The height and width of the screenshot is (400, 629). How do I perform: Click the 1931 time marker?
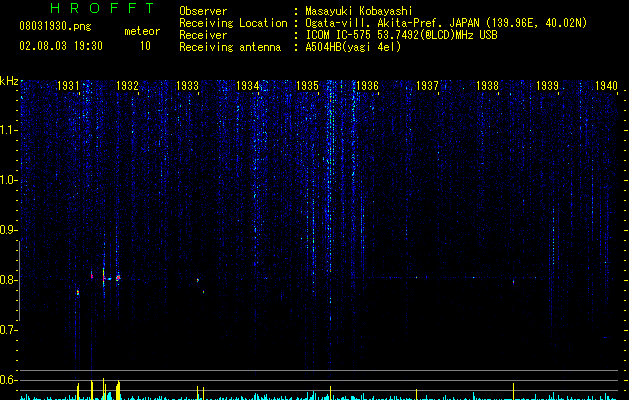68,86
